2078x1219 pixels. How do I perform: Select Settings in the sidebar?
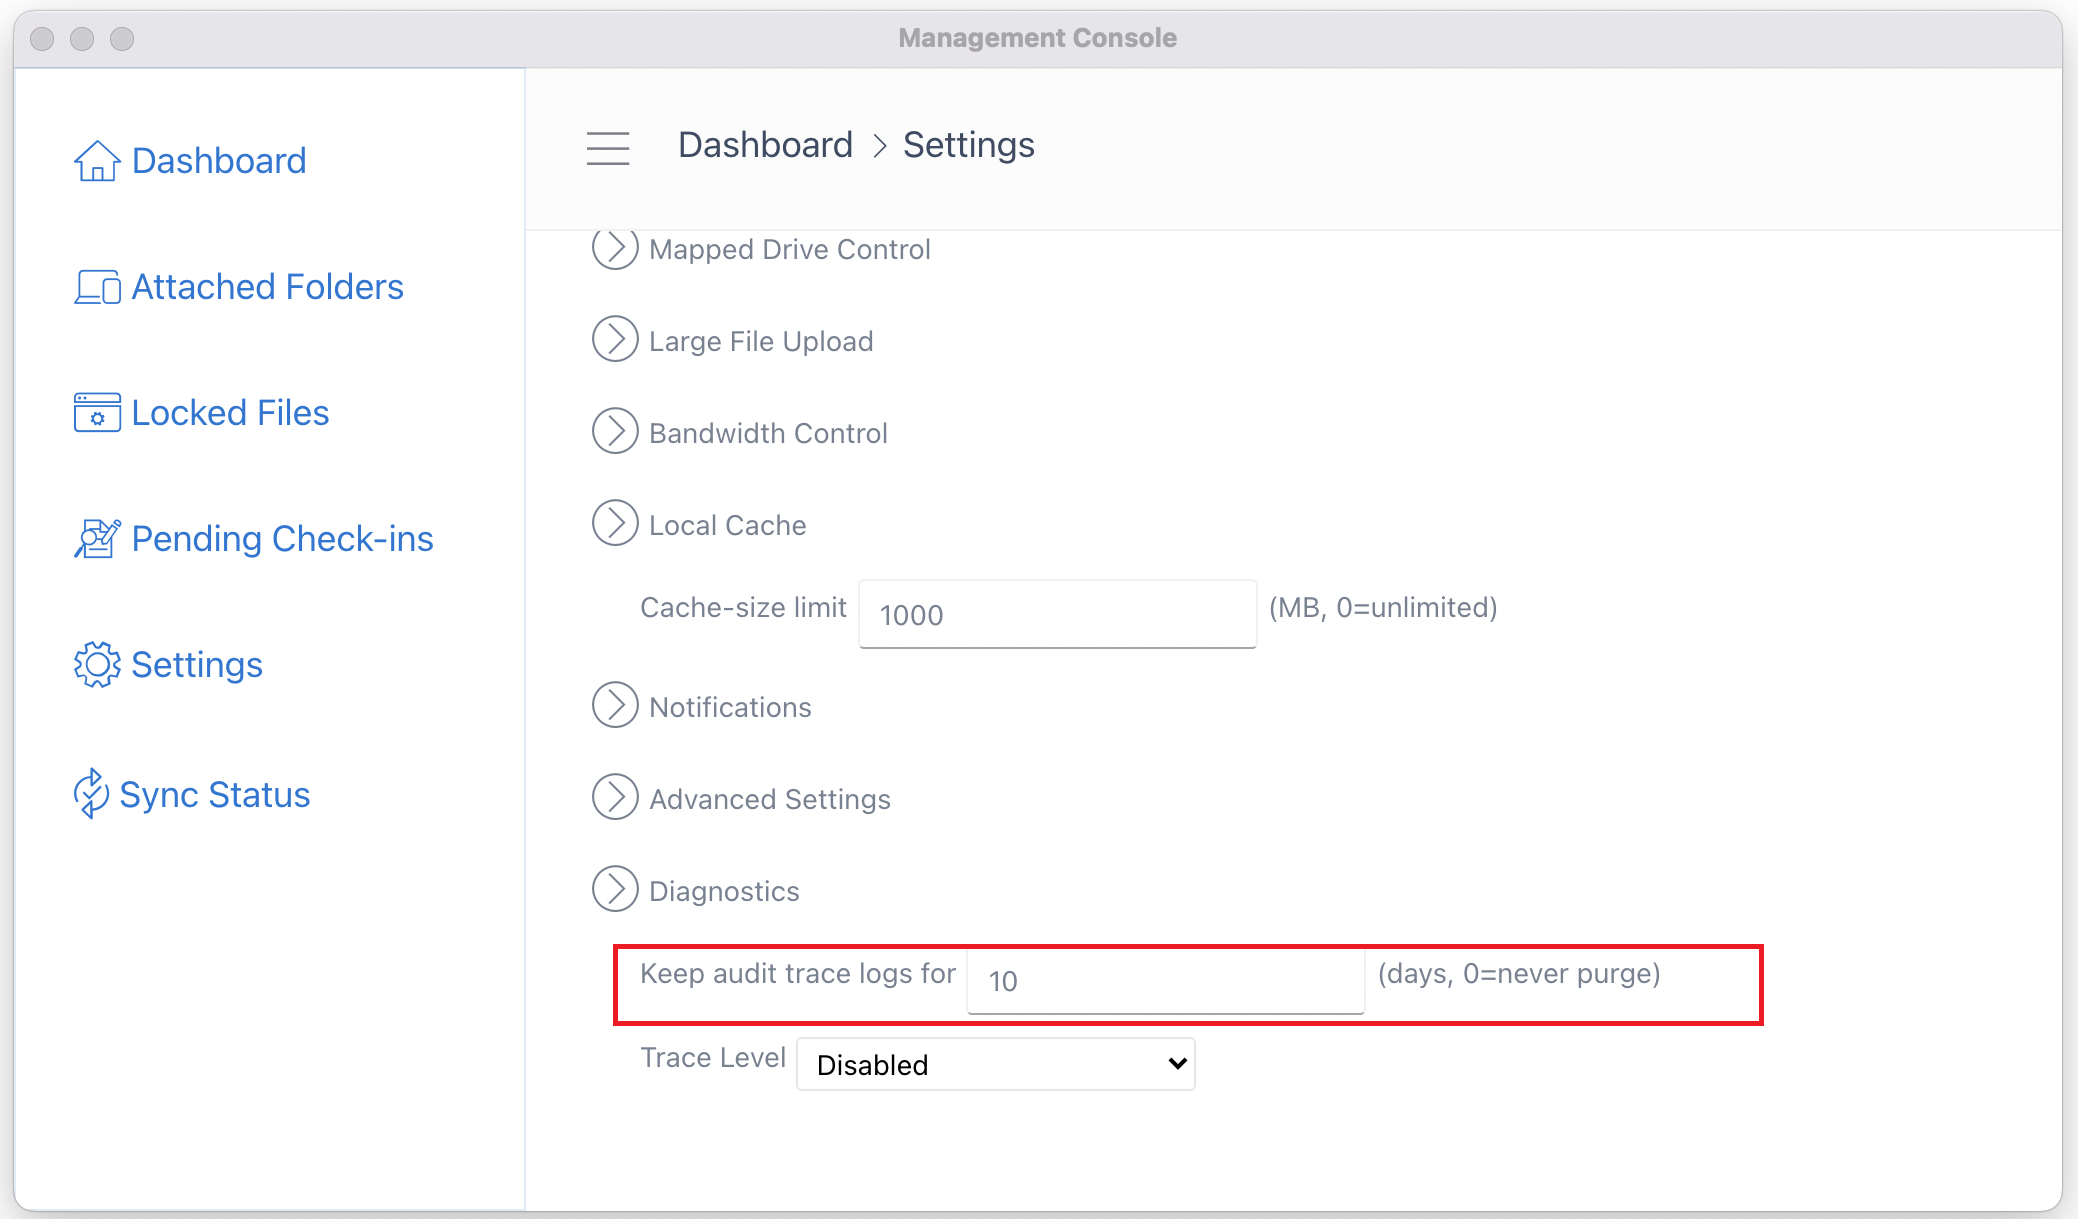coord(197,665)
